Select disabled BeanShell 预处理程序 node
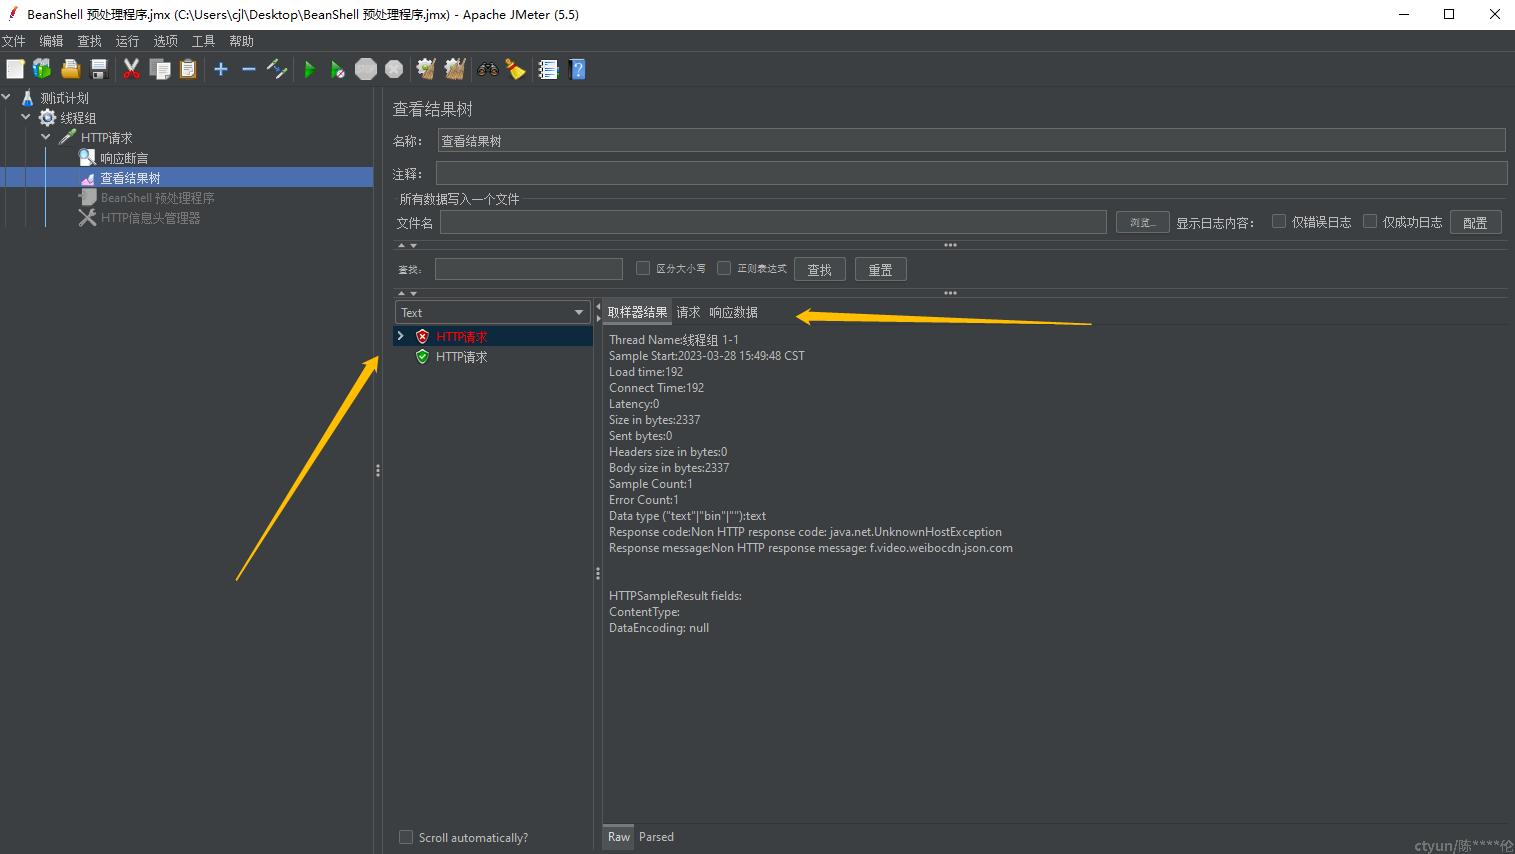The image size is (1515, 854). (158, 198)
